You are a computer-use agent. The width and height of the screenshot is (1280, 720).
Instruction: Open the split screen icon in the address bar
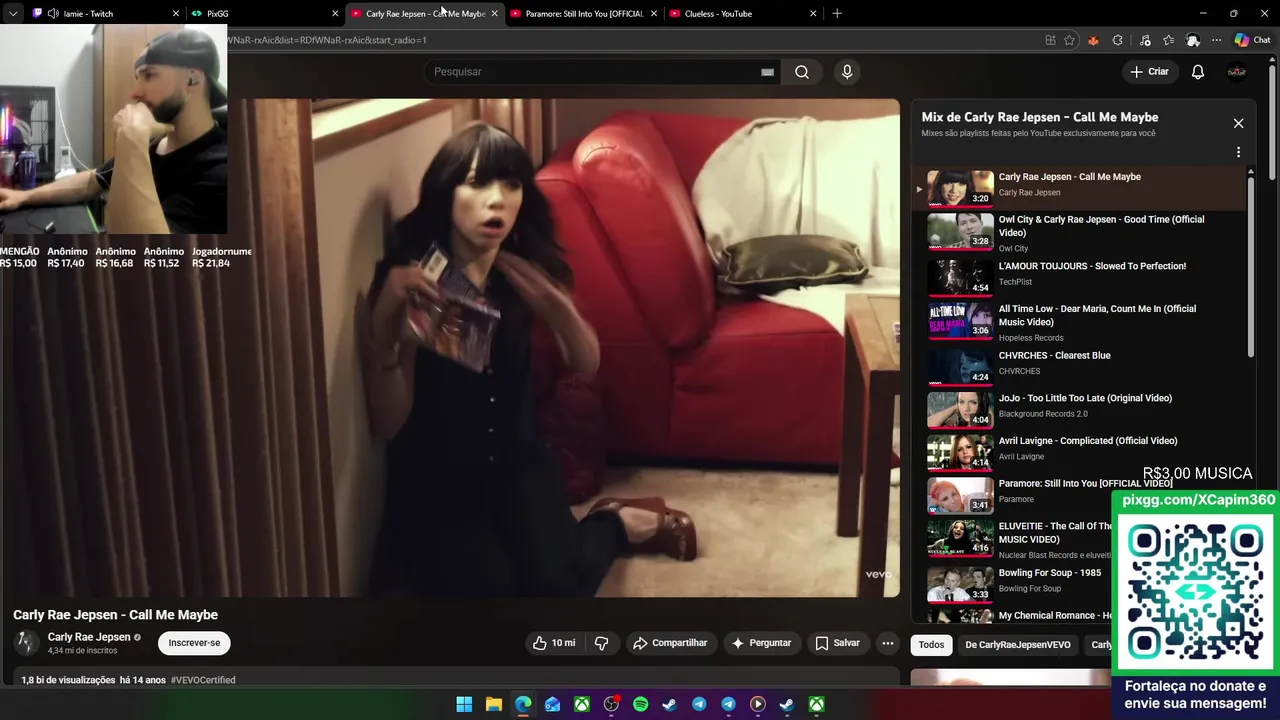1050,40
